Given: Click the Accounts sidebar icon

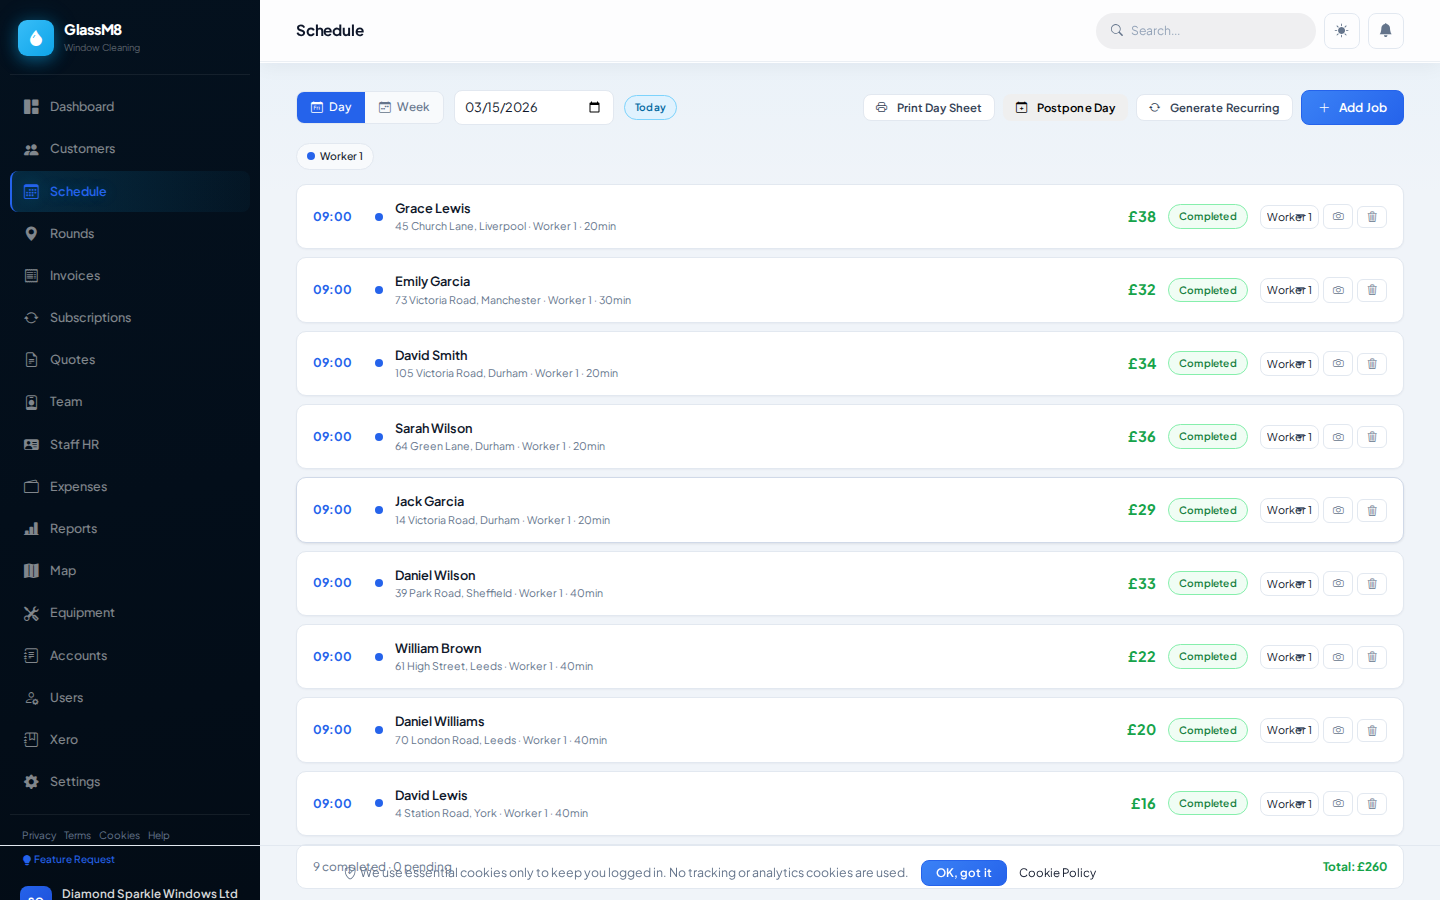Looking at the screenshot, I should tap(31, 656).
